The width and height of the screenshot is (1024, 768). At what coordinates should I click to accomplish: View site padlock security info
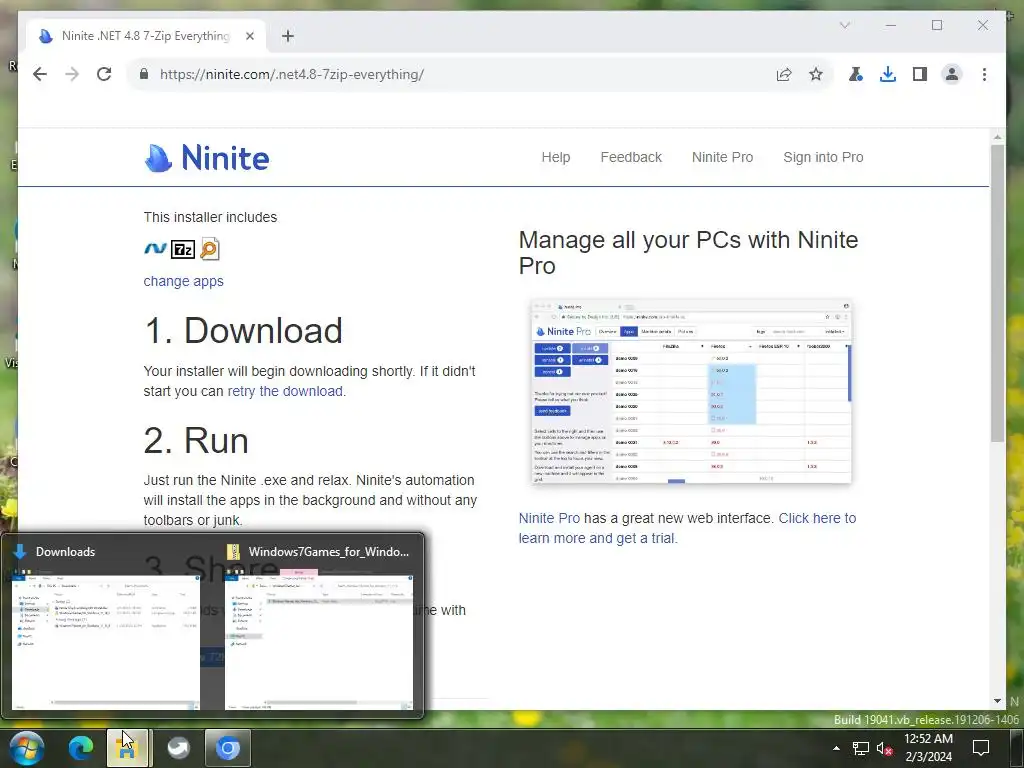(144, 74)
